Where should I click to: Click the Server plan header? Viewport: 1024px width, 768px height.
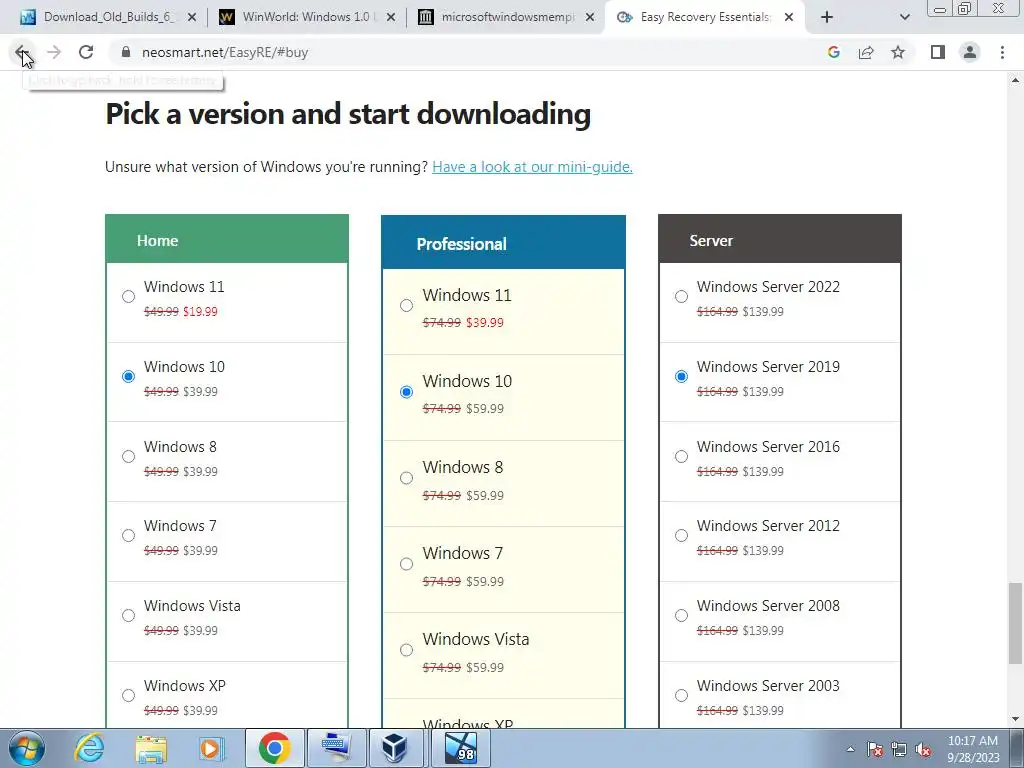780,239
